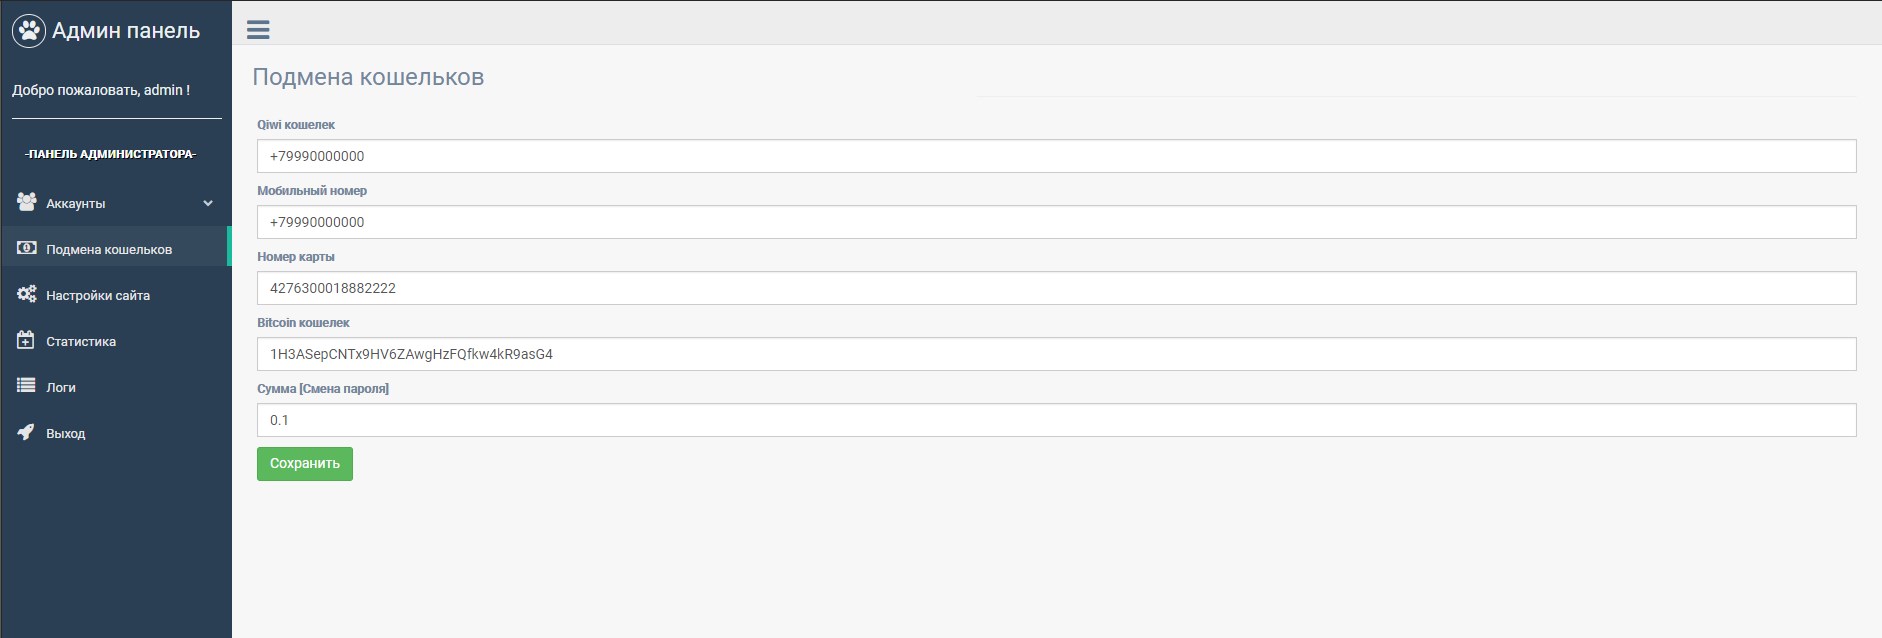
Task: Open the Настройки сайта menu item
Action: click(116, 295)
